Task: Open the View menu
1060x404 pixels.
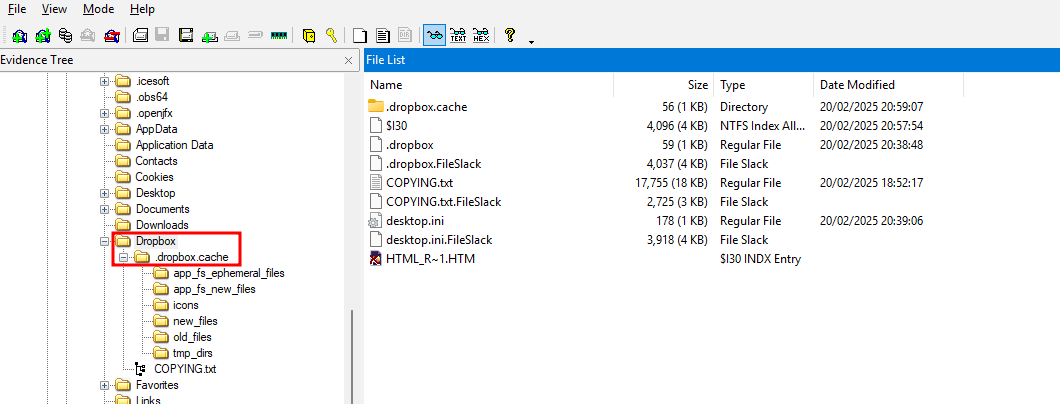Action: tap(54, 9)
